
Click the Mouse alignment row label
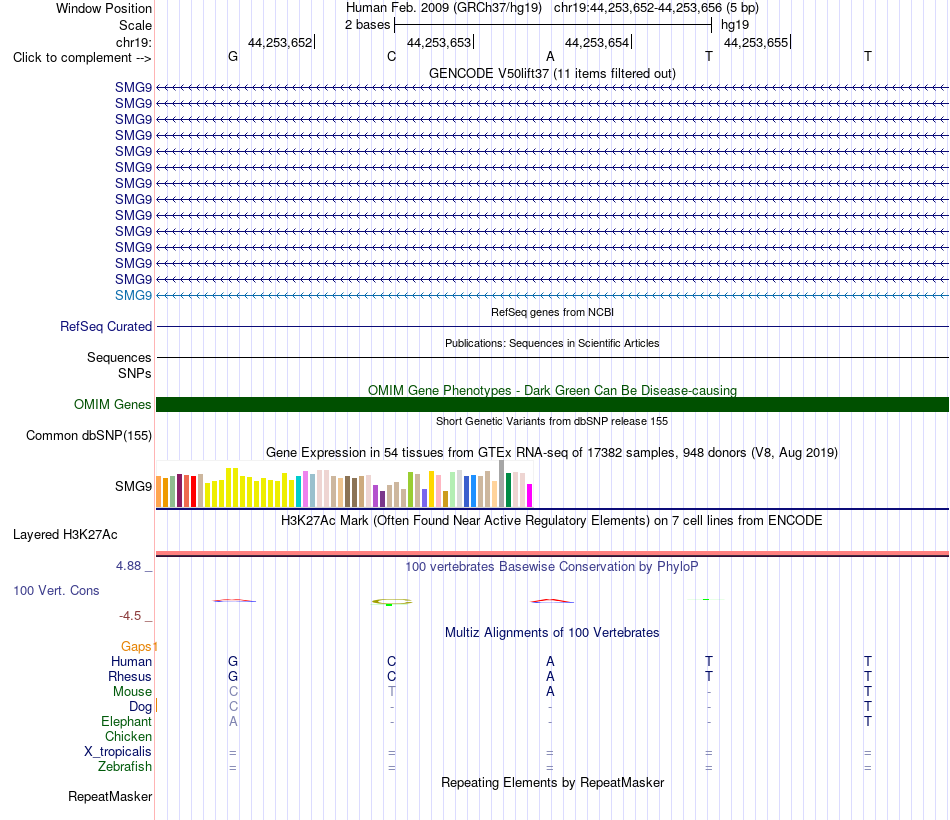click(x=132, y=692)
